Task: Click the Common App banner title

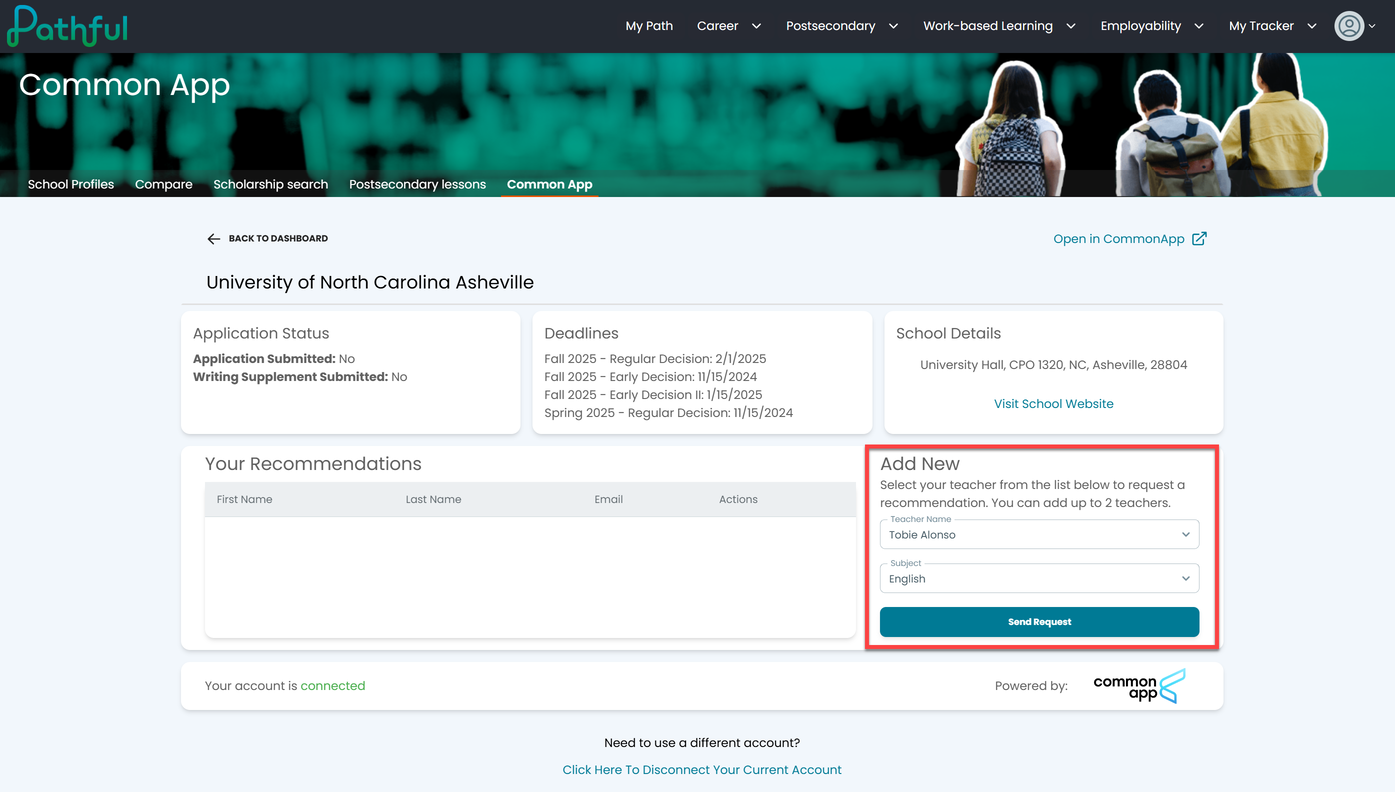Action: [124, 85]
